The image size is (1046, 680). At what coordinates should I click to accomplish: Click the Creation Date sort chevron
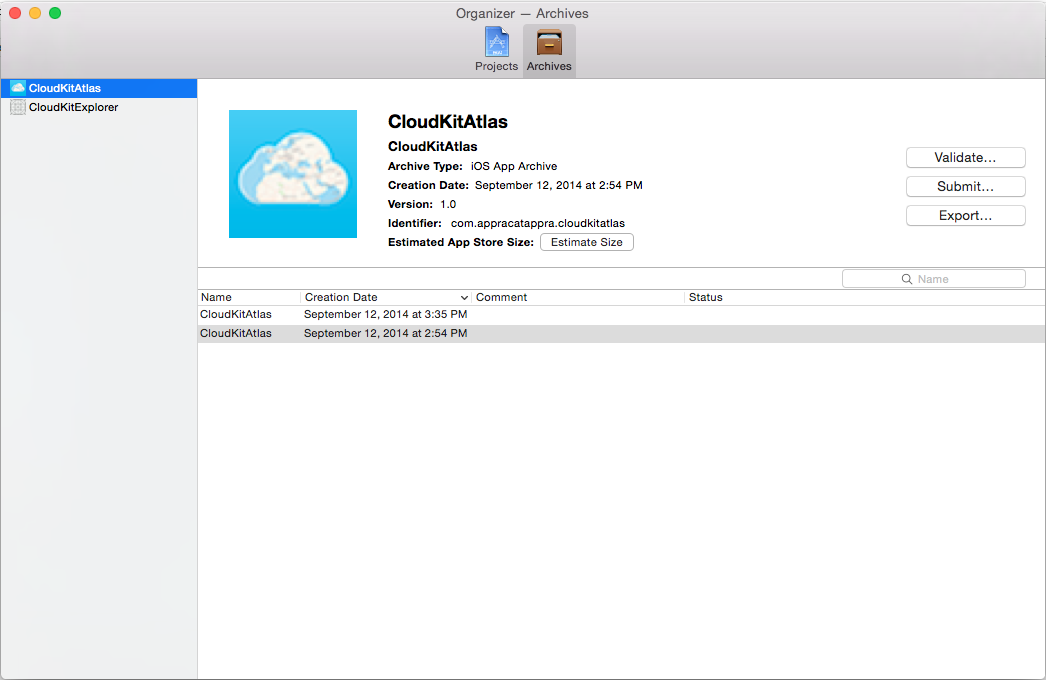[466, 297]
